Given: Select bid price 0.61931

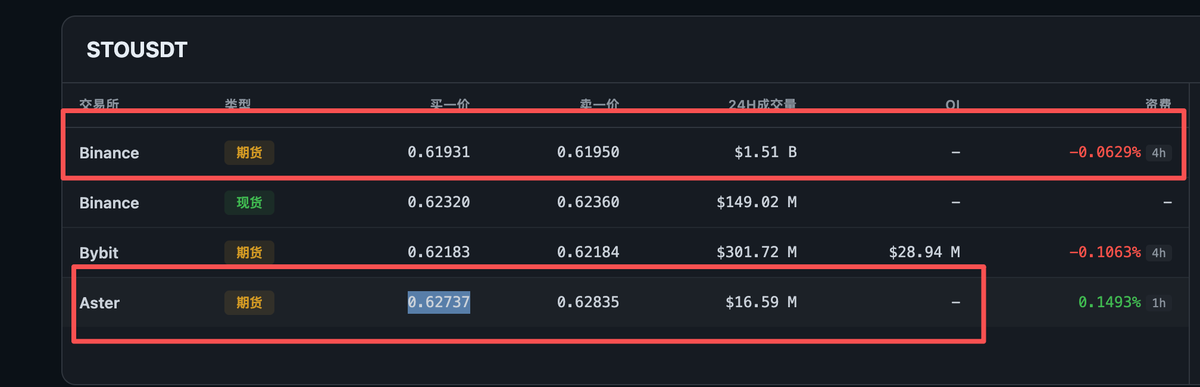Looking at the screenshot, I should pos(438,153).
